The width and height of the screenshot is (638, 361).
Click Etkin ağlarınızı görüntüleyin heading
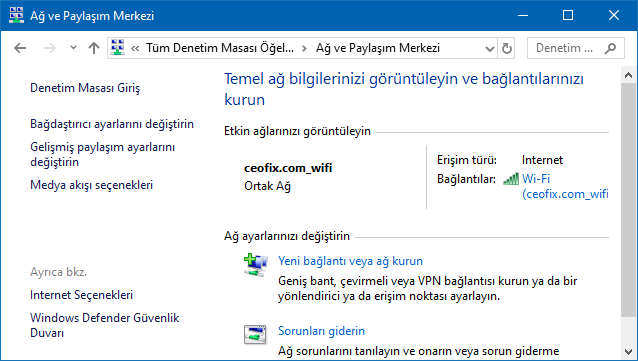(x=297, y=131)
